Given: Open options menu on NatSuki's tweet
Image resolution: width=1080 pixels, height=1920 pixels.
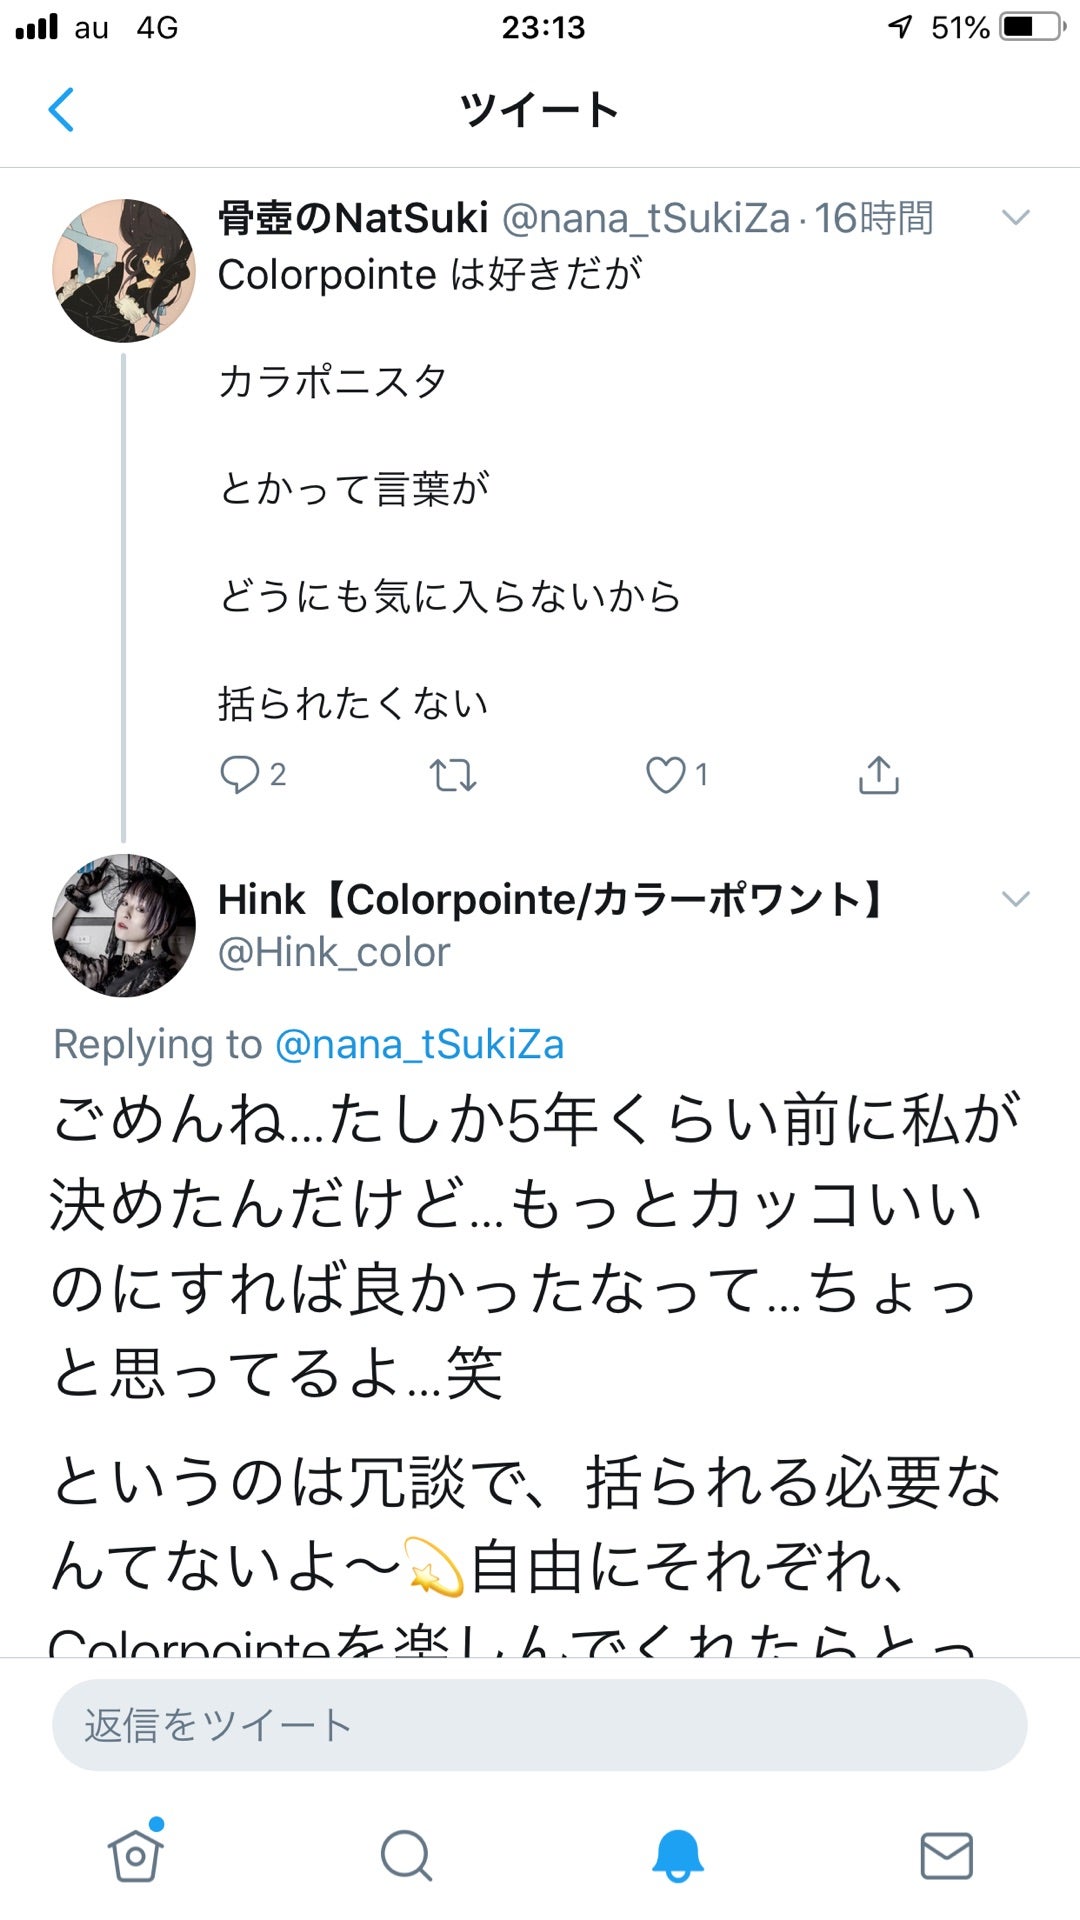Looking at the screenshot, I should [1017, 217].
